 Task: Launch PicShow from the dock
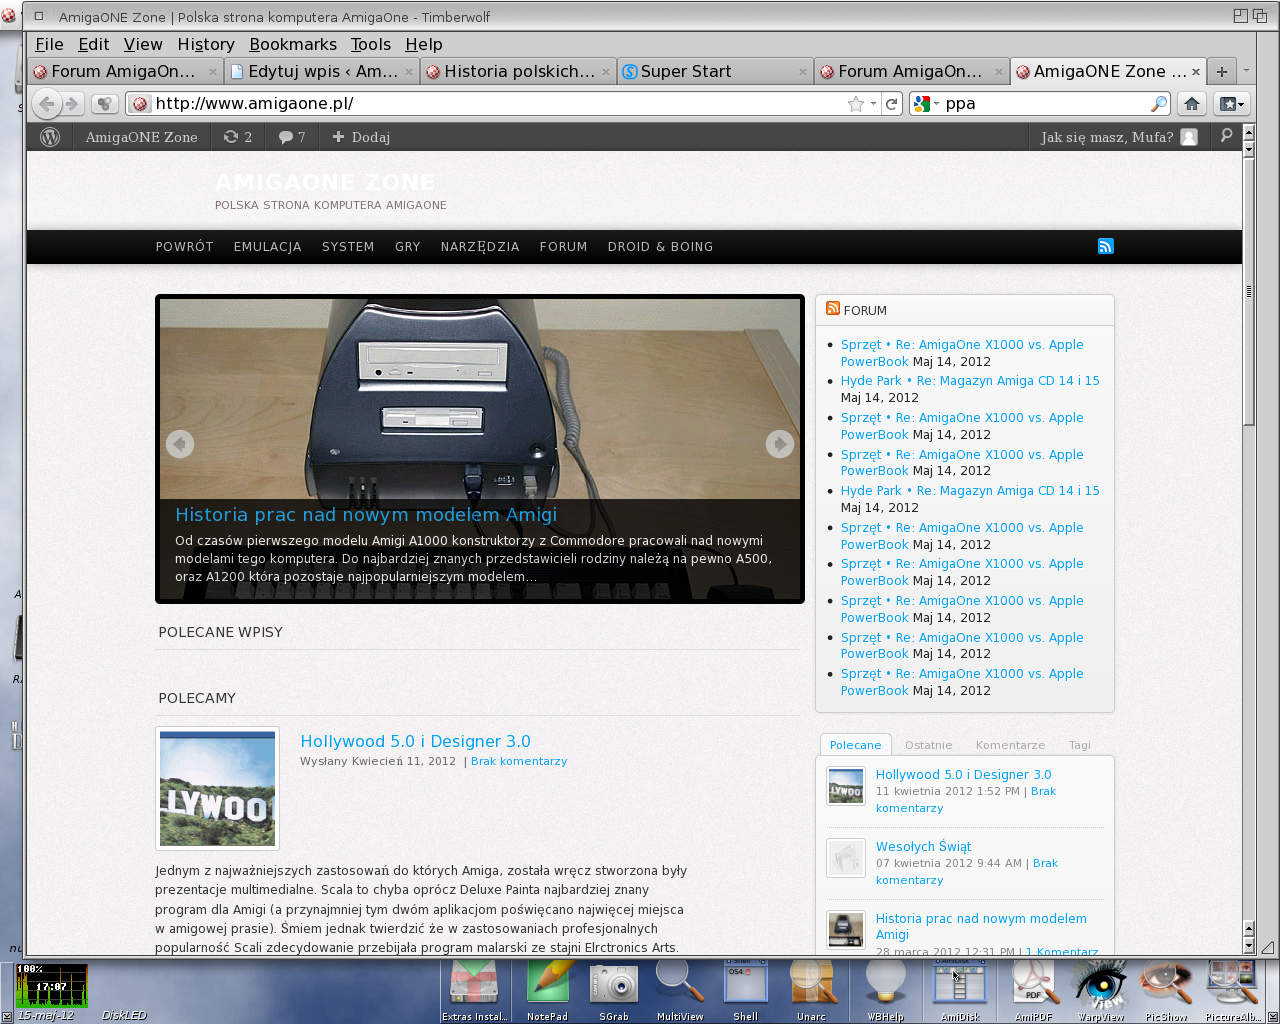(x=1166, y=990)
